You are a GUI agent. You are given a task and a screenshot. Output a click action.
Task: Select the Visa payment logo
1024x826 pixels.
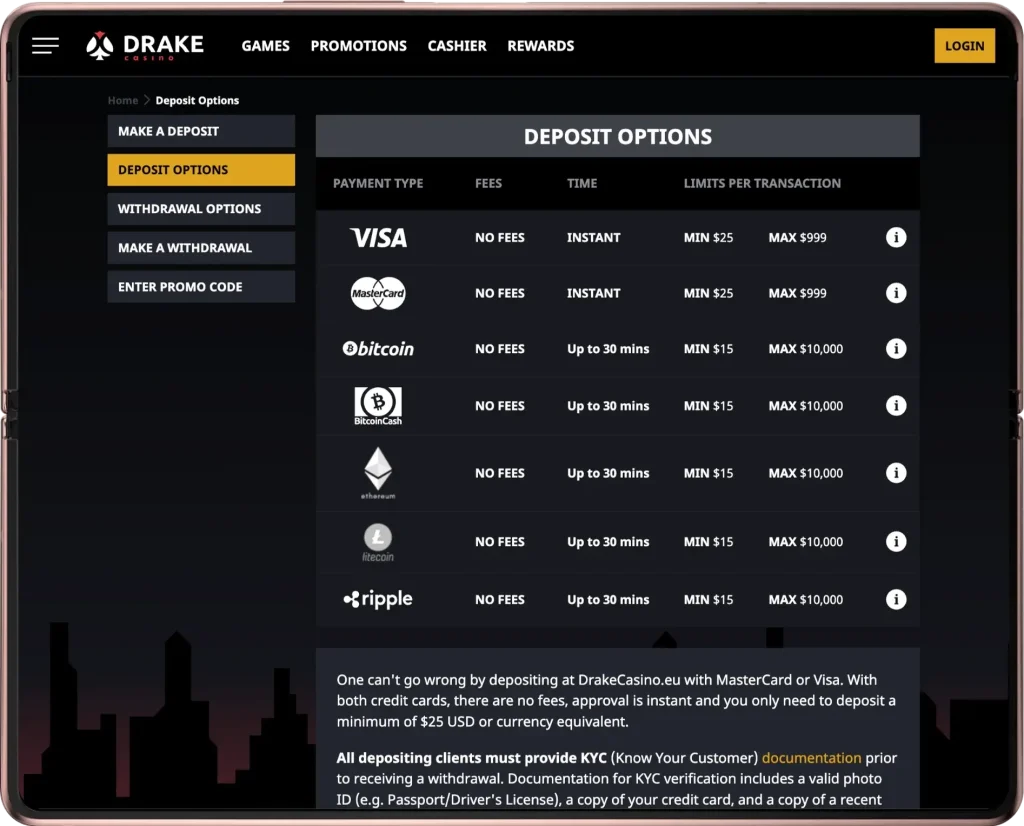378,238
